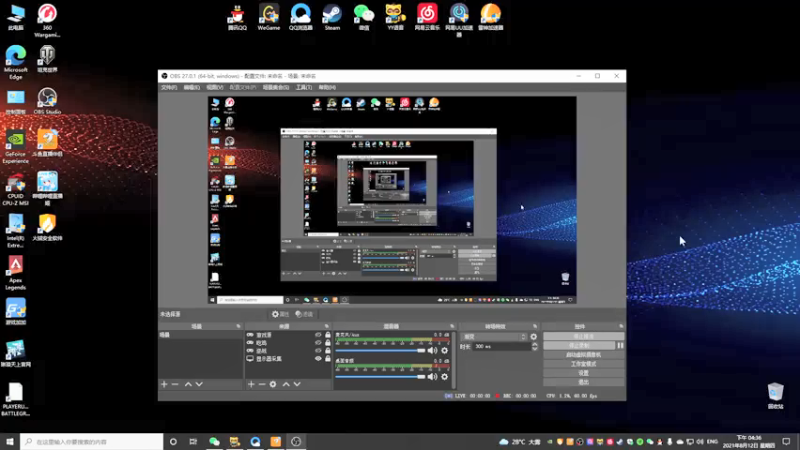Mute the 桌面音频 mixer channel
The height and width of the screenshot is (450, 800).
point(432,377)
